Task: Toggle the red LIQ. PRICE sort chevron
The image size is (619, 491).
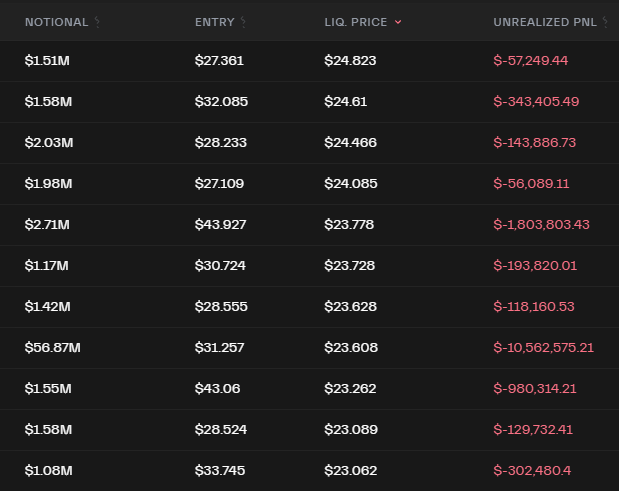Action: tap(398, 22)
